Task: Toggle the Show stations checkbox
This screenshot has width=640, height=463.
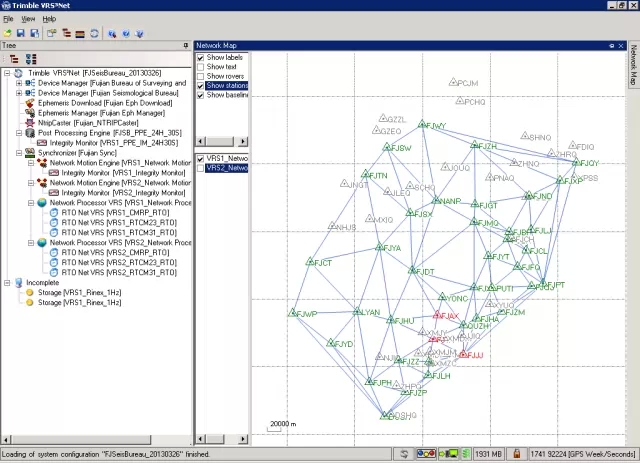Action: pyautogui.click(x=200, y=86)
